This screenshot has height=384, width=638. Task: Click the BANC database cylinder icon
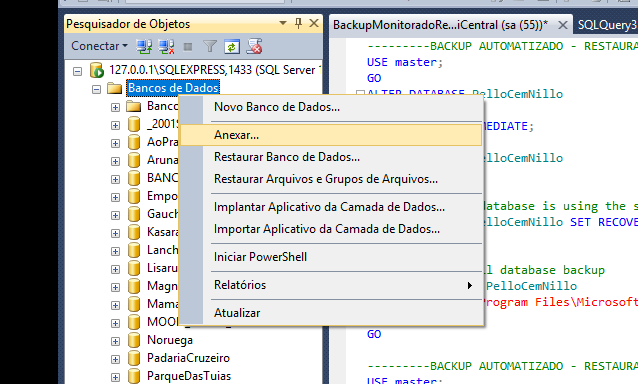tap(134, 178)
